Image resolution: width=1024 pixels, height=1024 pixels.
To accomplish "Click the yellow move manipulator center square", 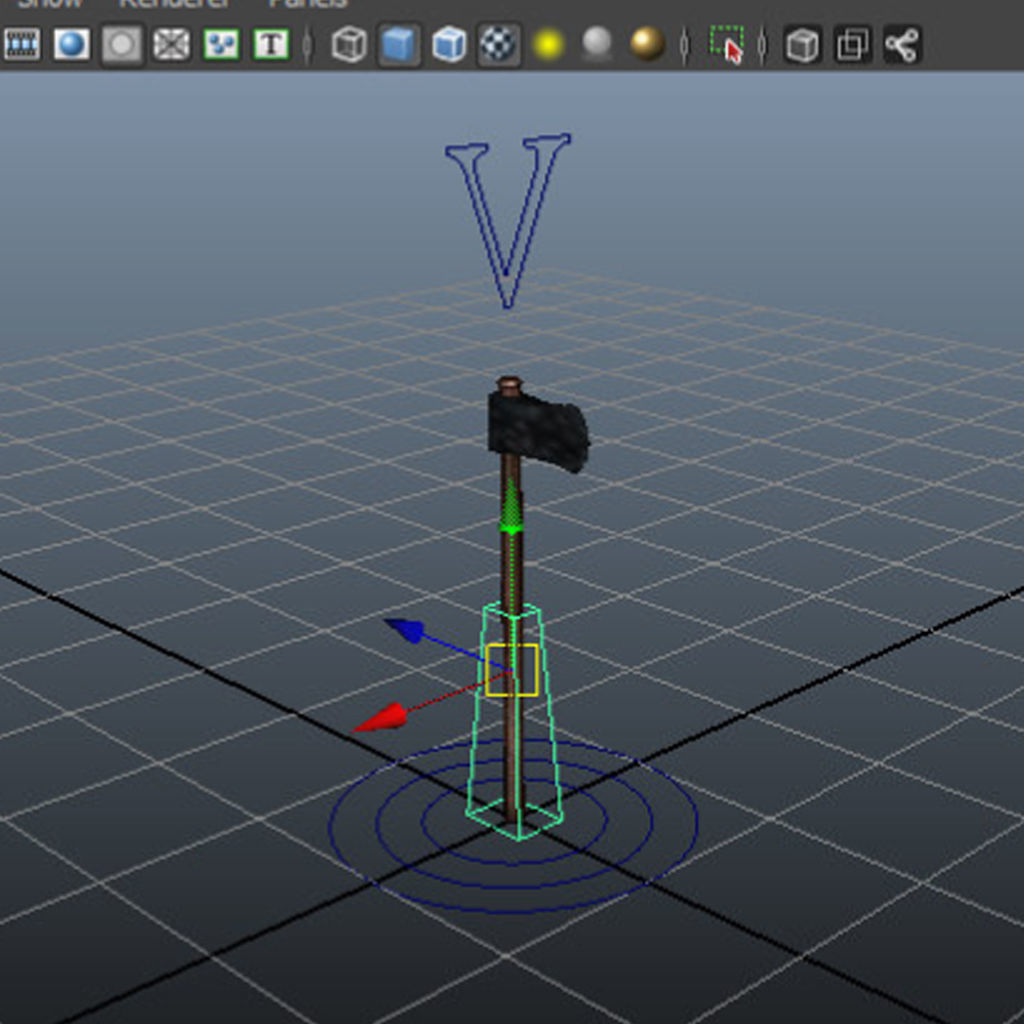I will [512, 669].
